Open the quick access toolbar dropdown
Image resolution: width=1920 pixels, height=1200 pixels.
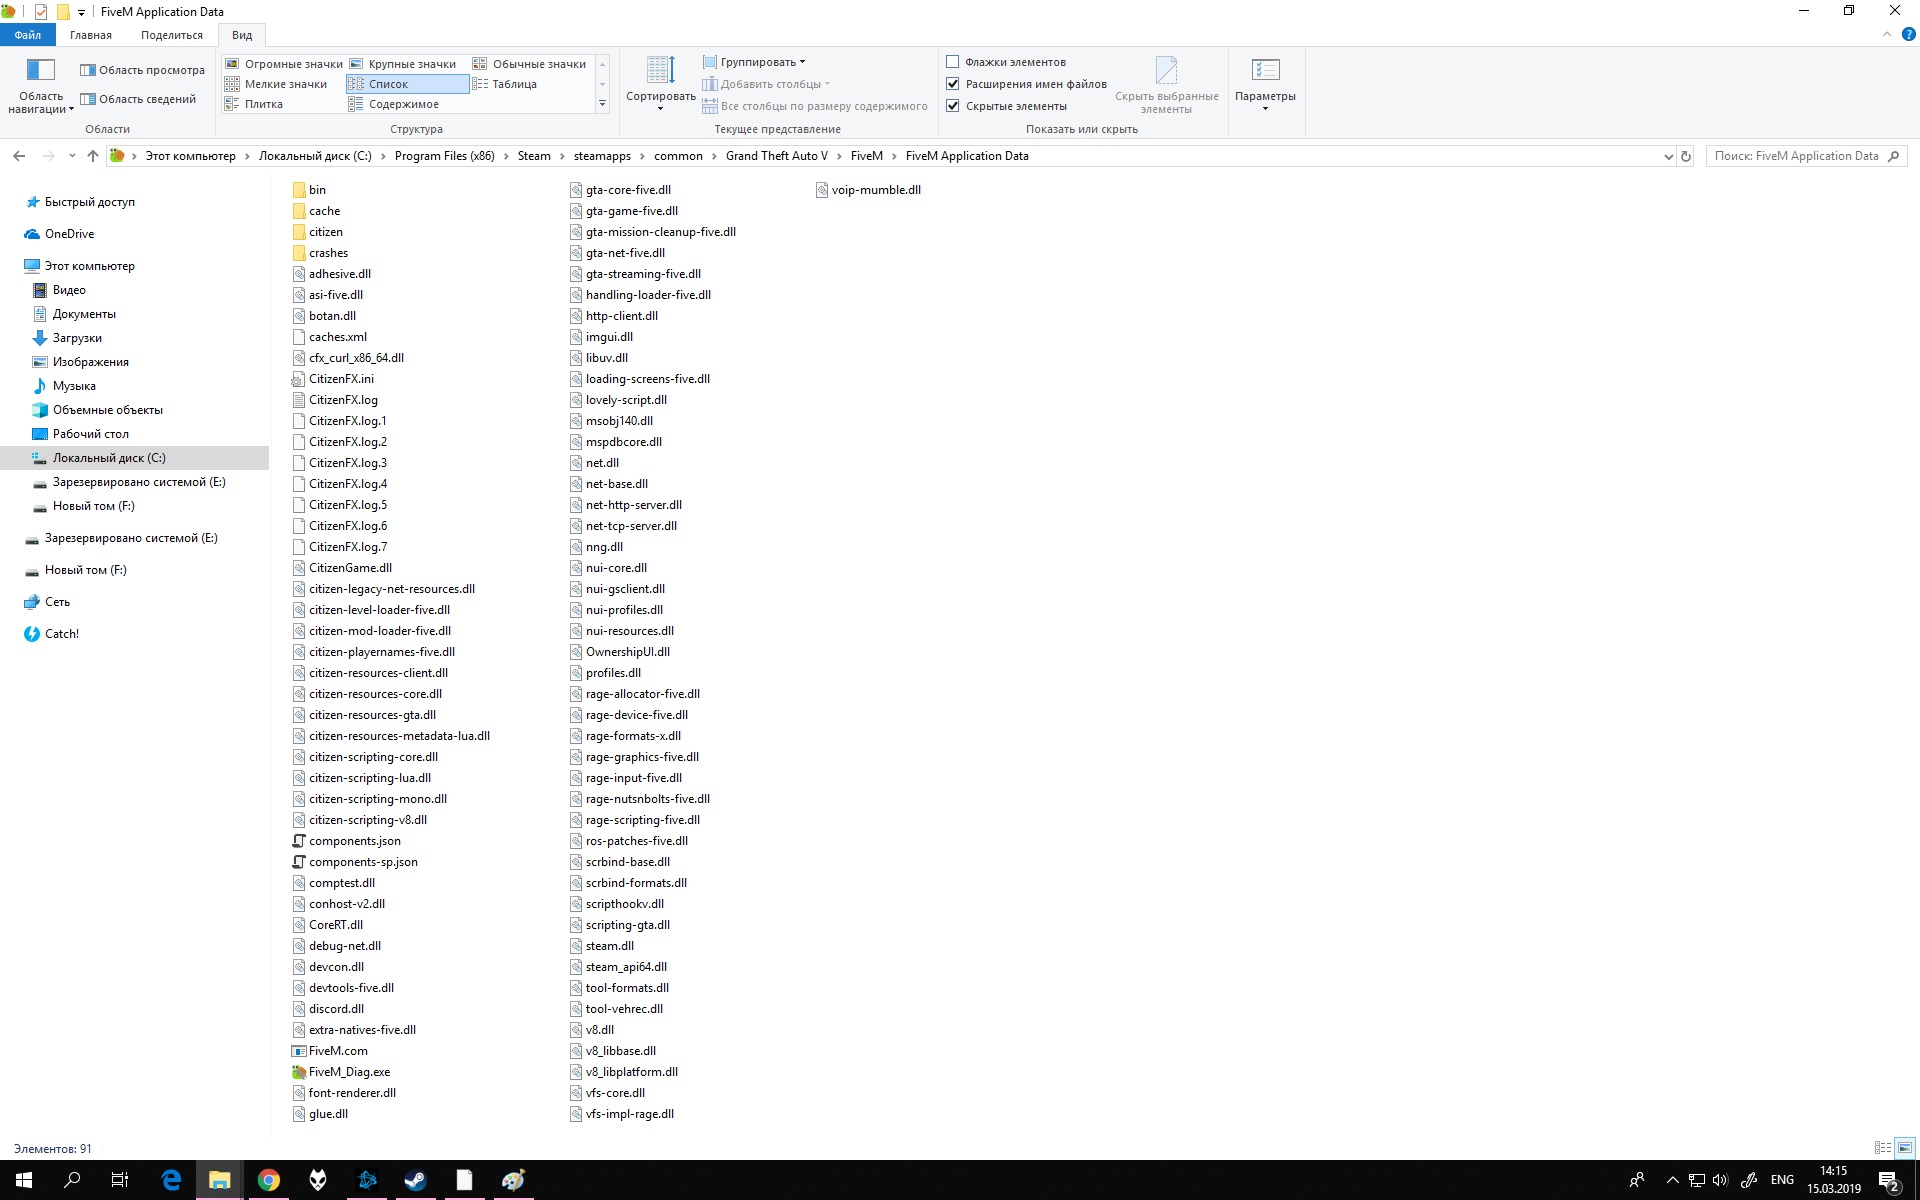tap(82, 13)
